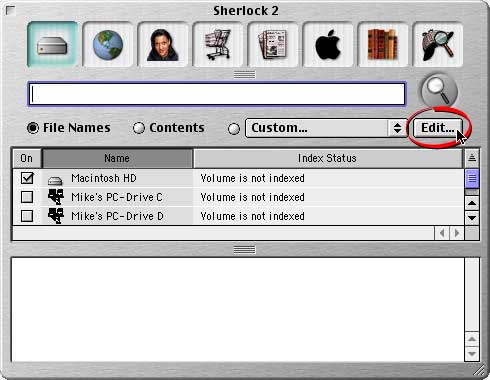
Task: Click the Sherlock 2 window title
Action: point(246,11)
